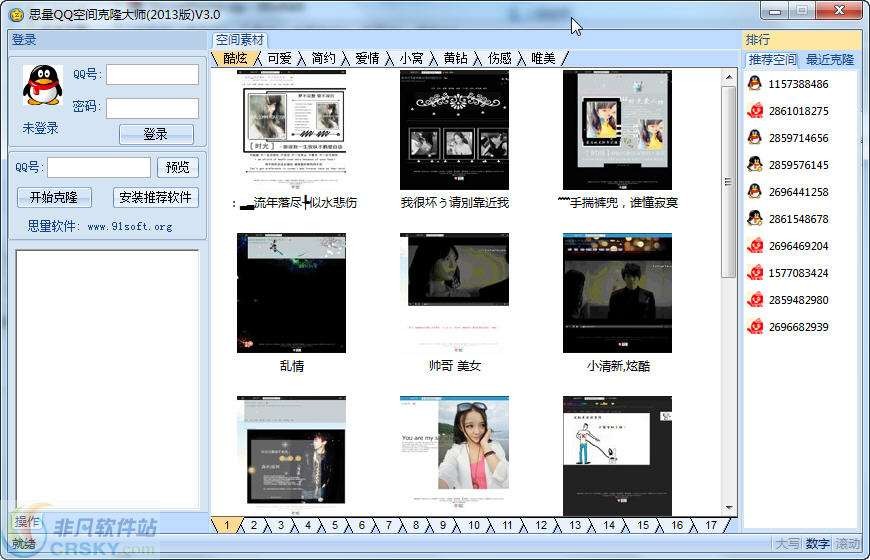Select QQ number 2696441258 in ranking
The width and height of the screenshot is (870, 560).
tap(798, 192)
